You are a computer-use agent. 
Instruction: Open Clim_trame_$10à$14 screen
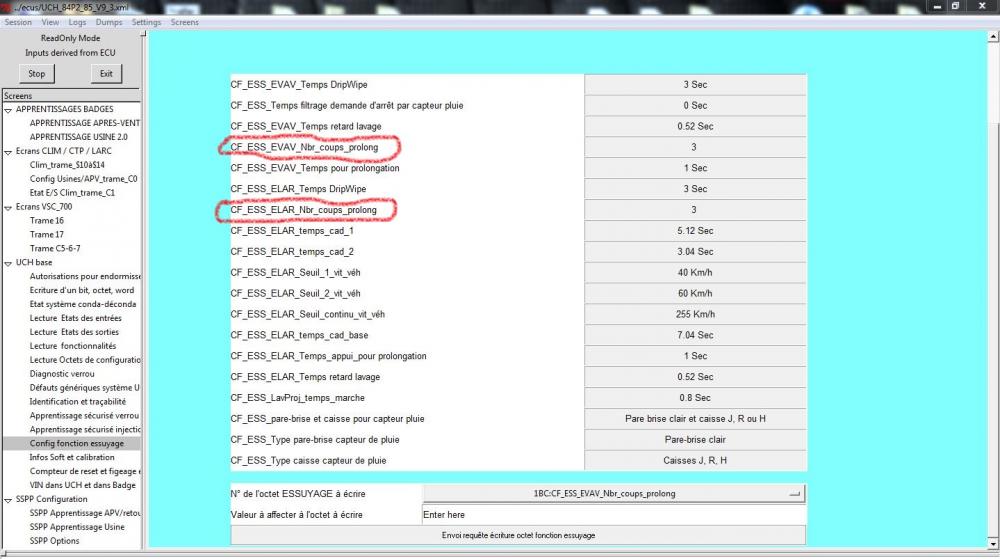pos(67,164)
